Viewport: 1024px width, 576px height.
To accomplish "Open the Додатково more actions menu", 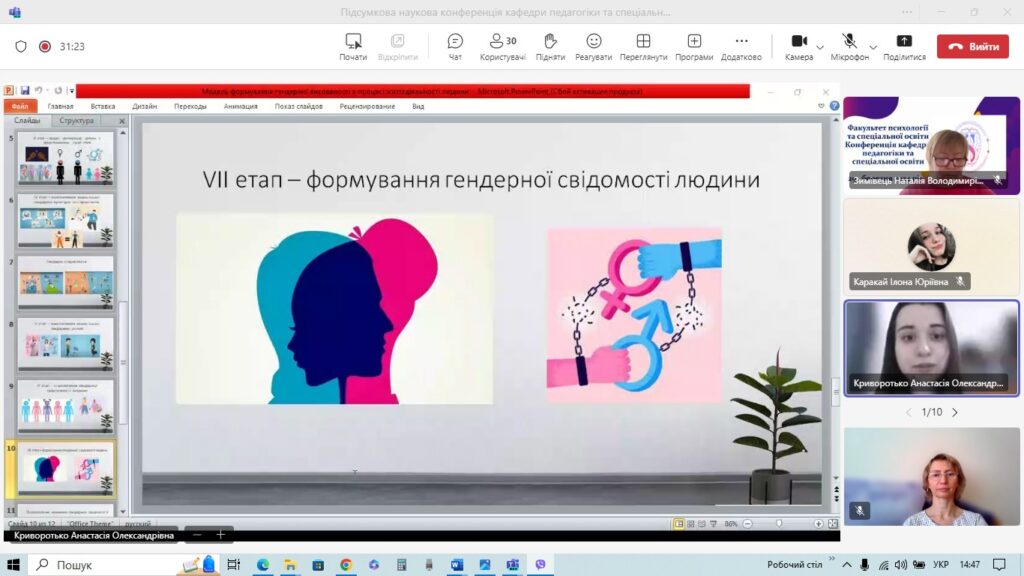I will (741, 47).
